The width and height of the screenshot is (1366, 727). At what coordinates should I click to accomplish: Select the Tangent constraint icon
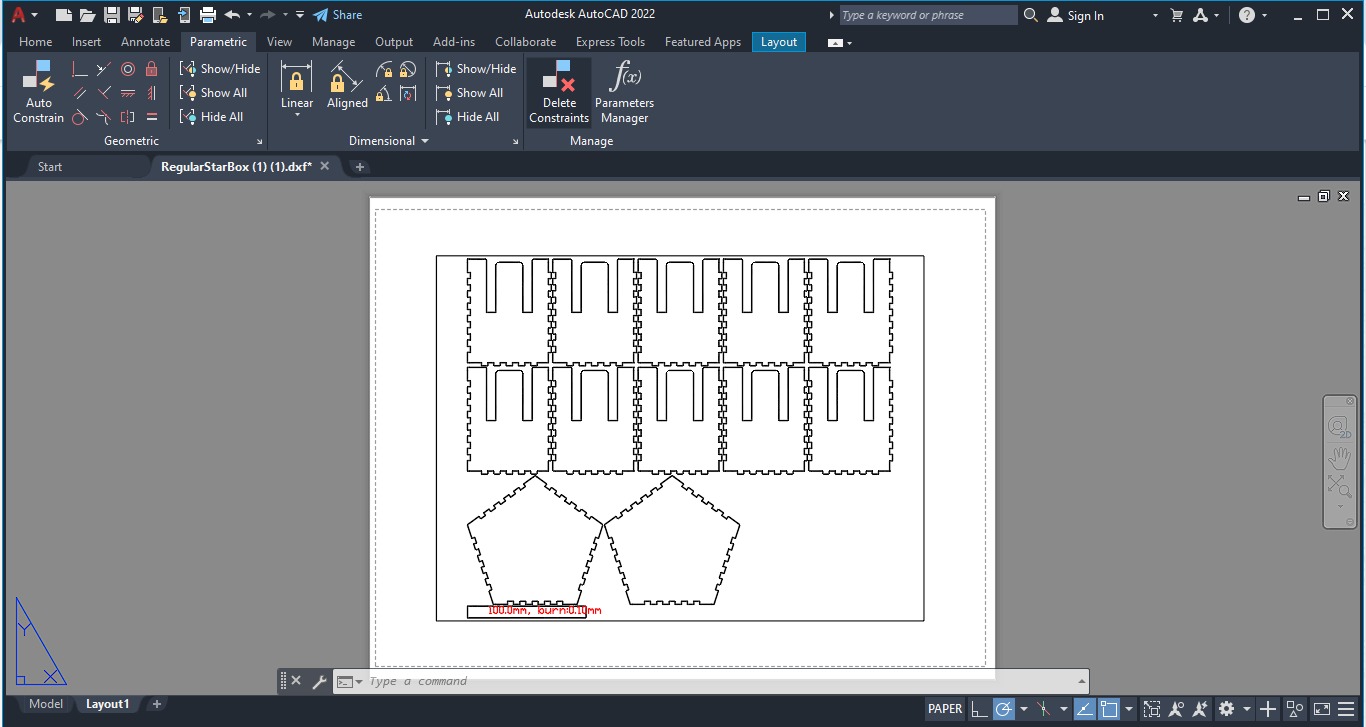tap(80, 117)
